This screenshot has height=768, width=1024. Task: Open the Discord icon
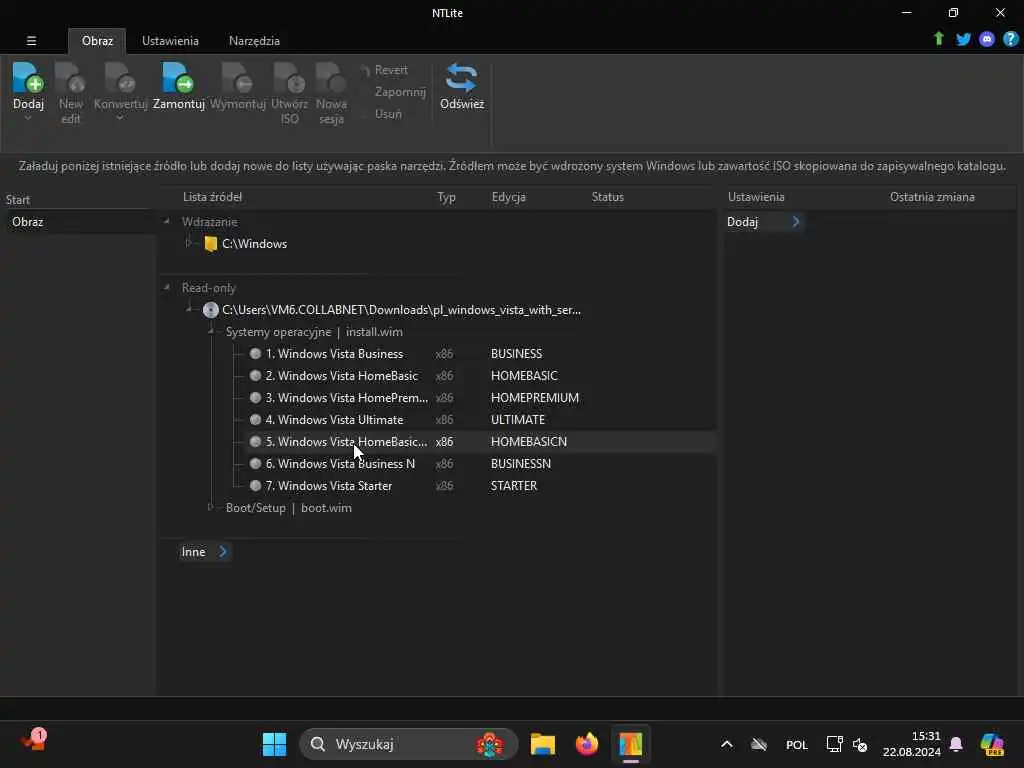(x=987, y=39)
